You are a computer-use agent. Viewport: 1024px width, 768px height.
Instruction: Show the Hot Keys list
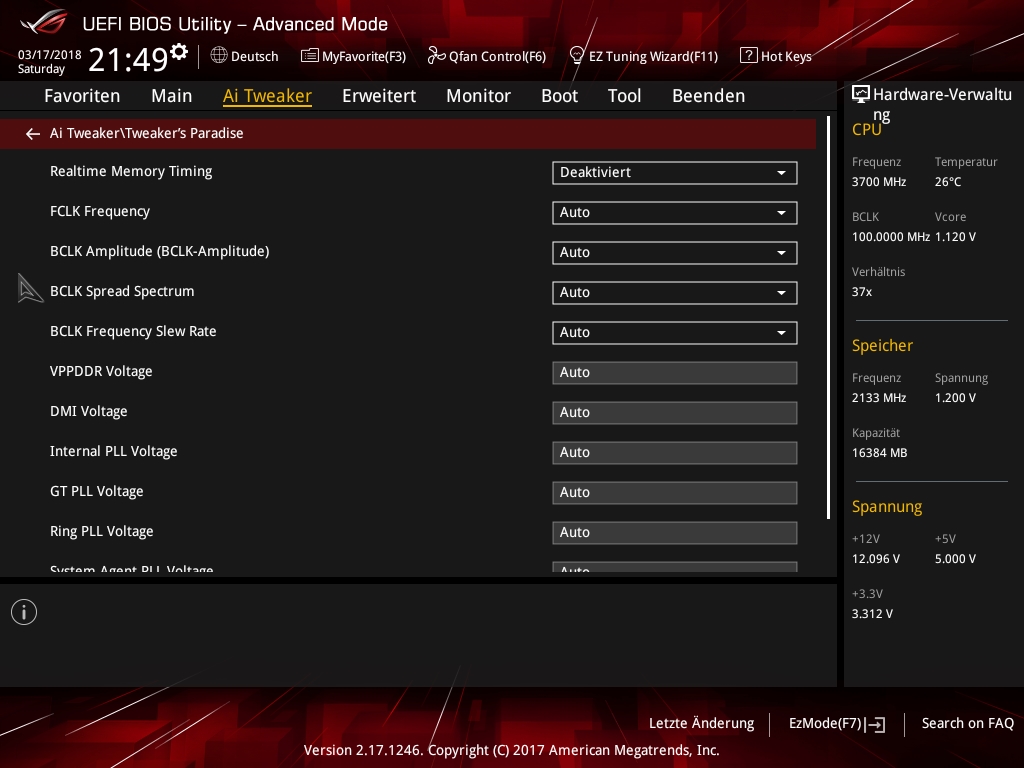(x=776, y=56)
